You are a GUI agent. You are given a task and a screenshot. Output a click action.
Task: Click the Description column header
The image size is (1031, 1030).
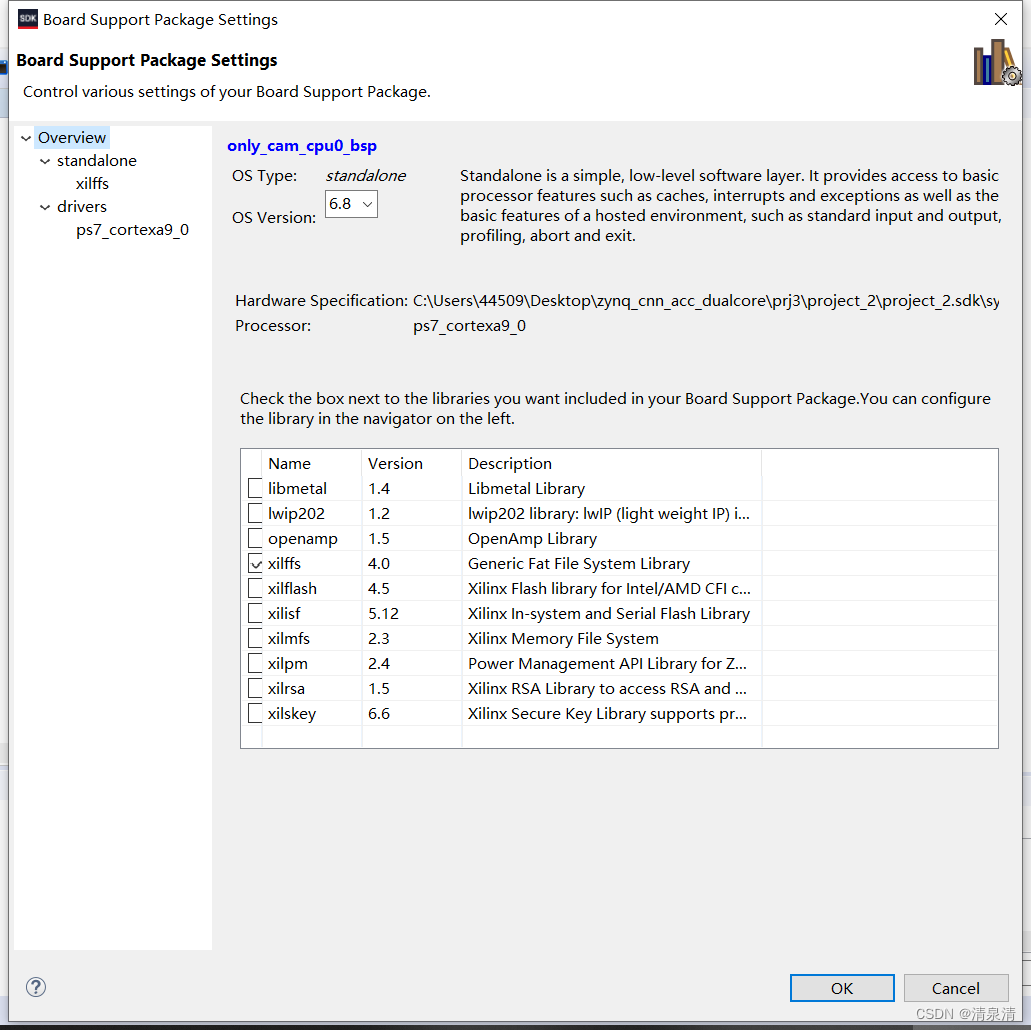point(611,463)
